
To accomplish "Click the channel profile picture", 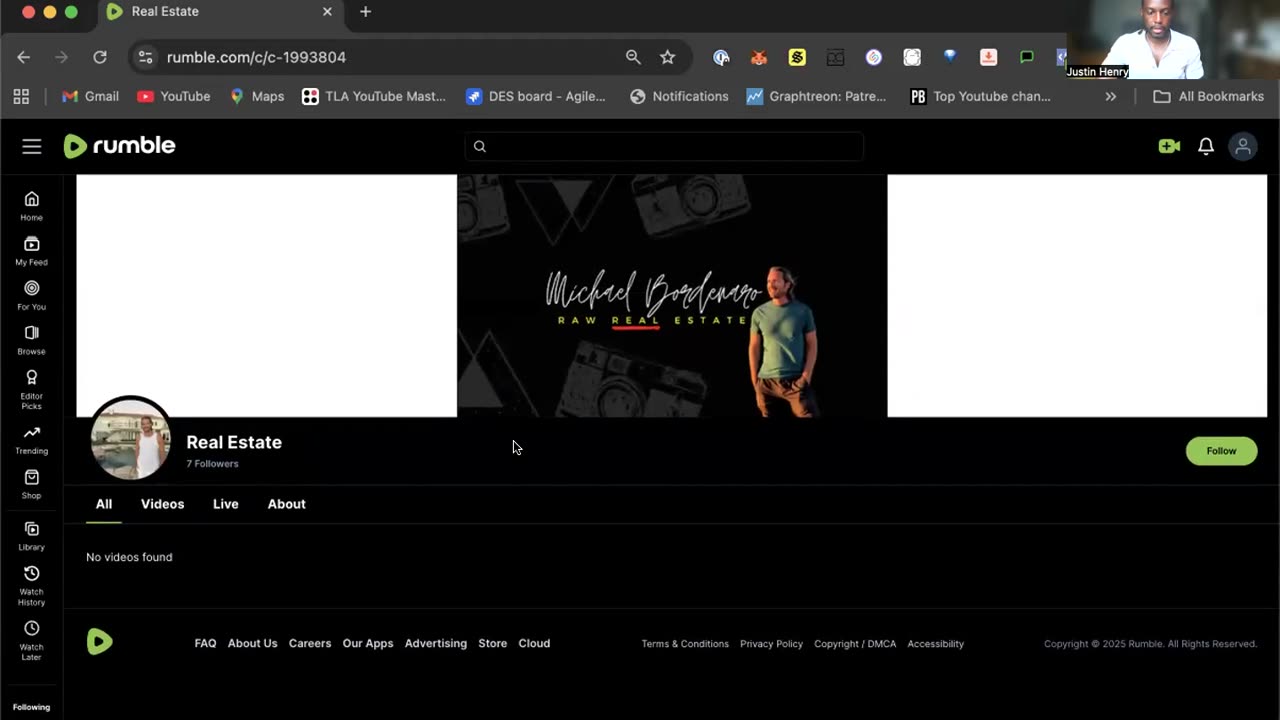I will (x=131, y=438).
